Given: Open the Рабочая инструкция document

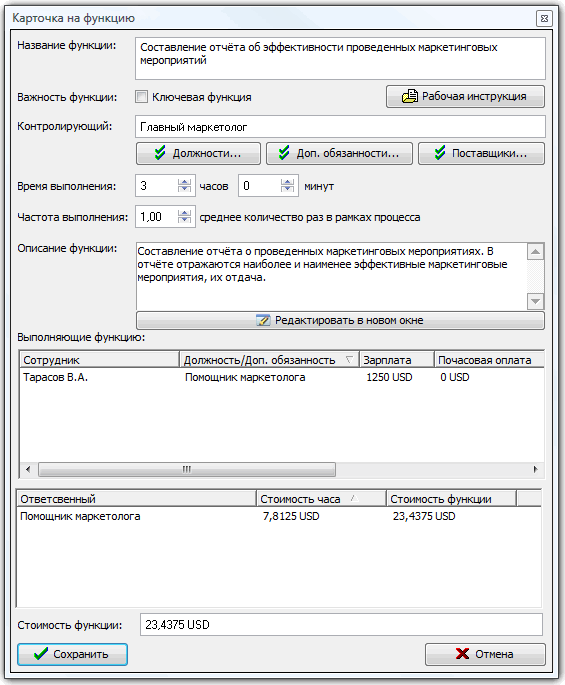Looking at the screenshot, I should click(x=465, y=97).
